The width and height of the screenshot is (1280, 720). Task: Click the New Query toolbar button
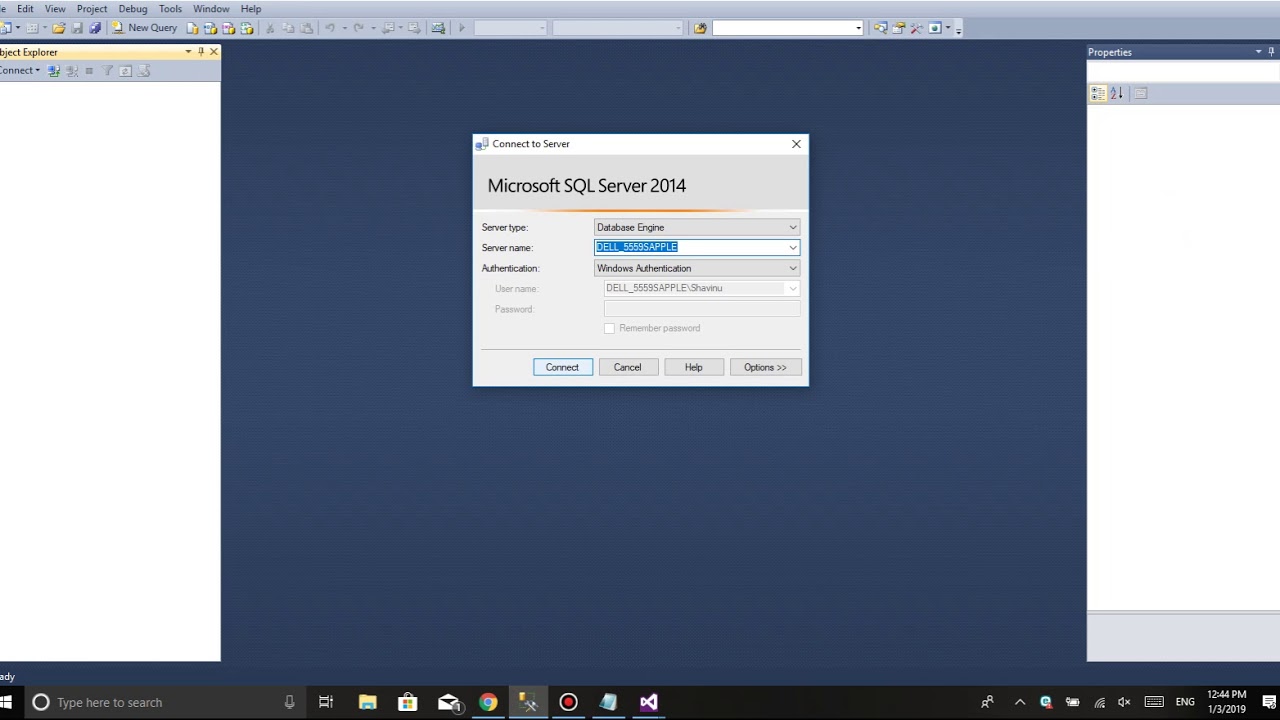145,28
